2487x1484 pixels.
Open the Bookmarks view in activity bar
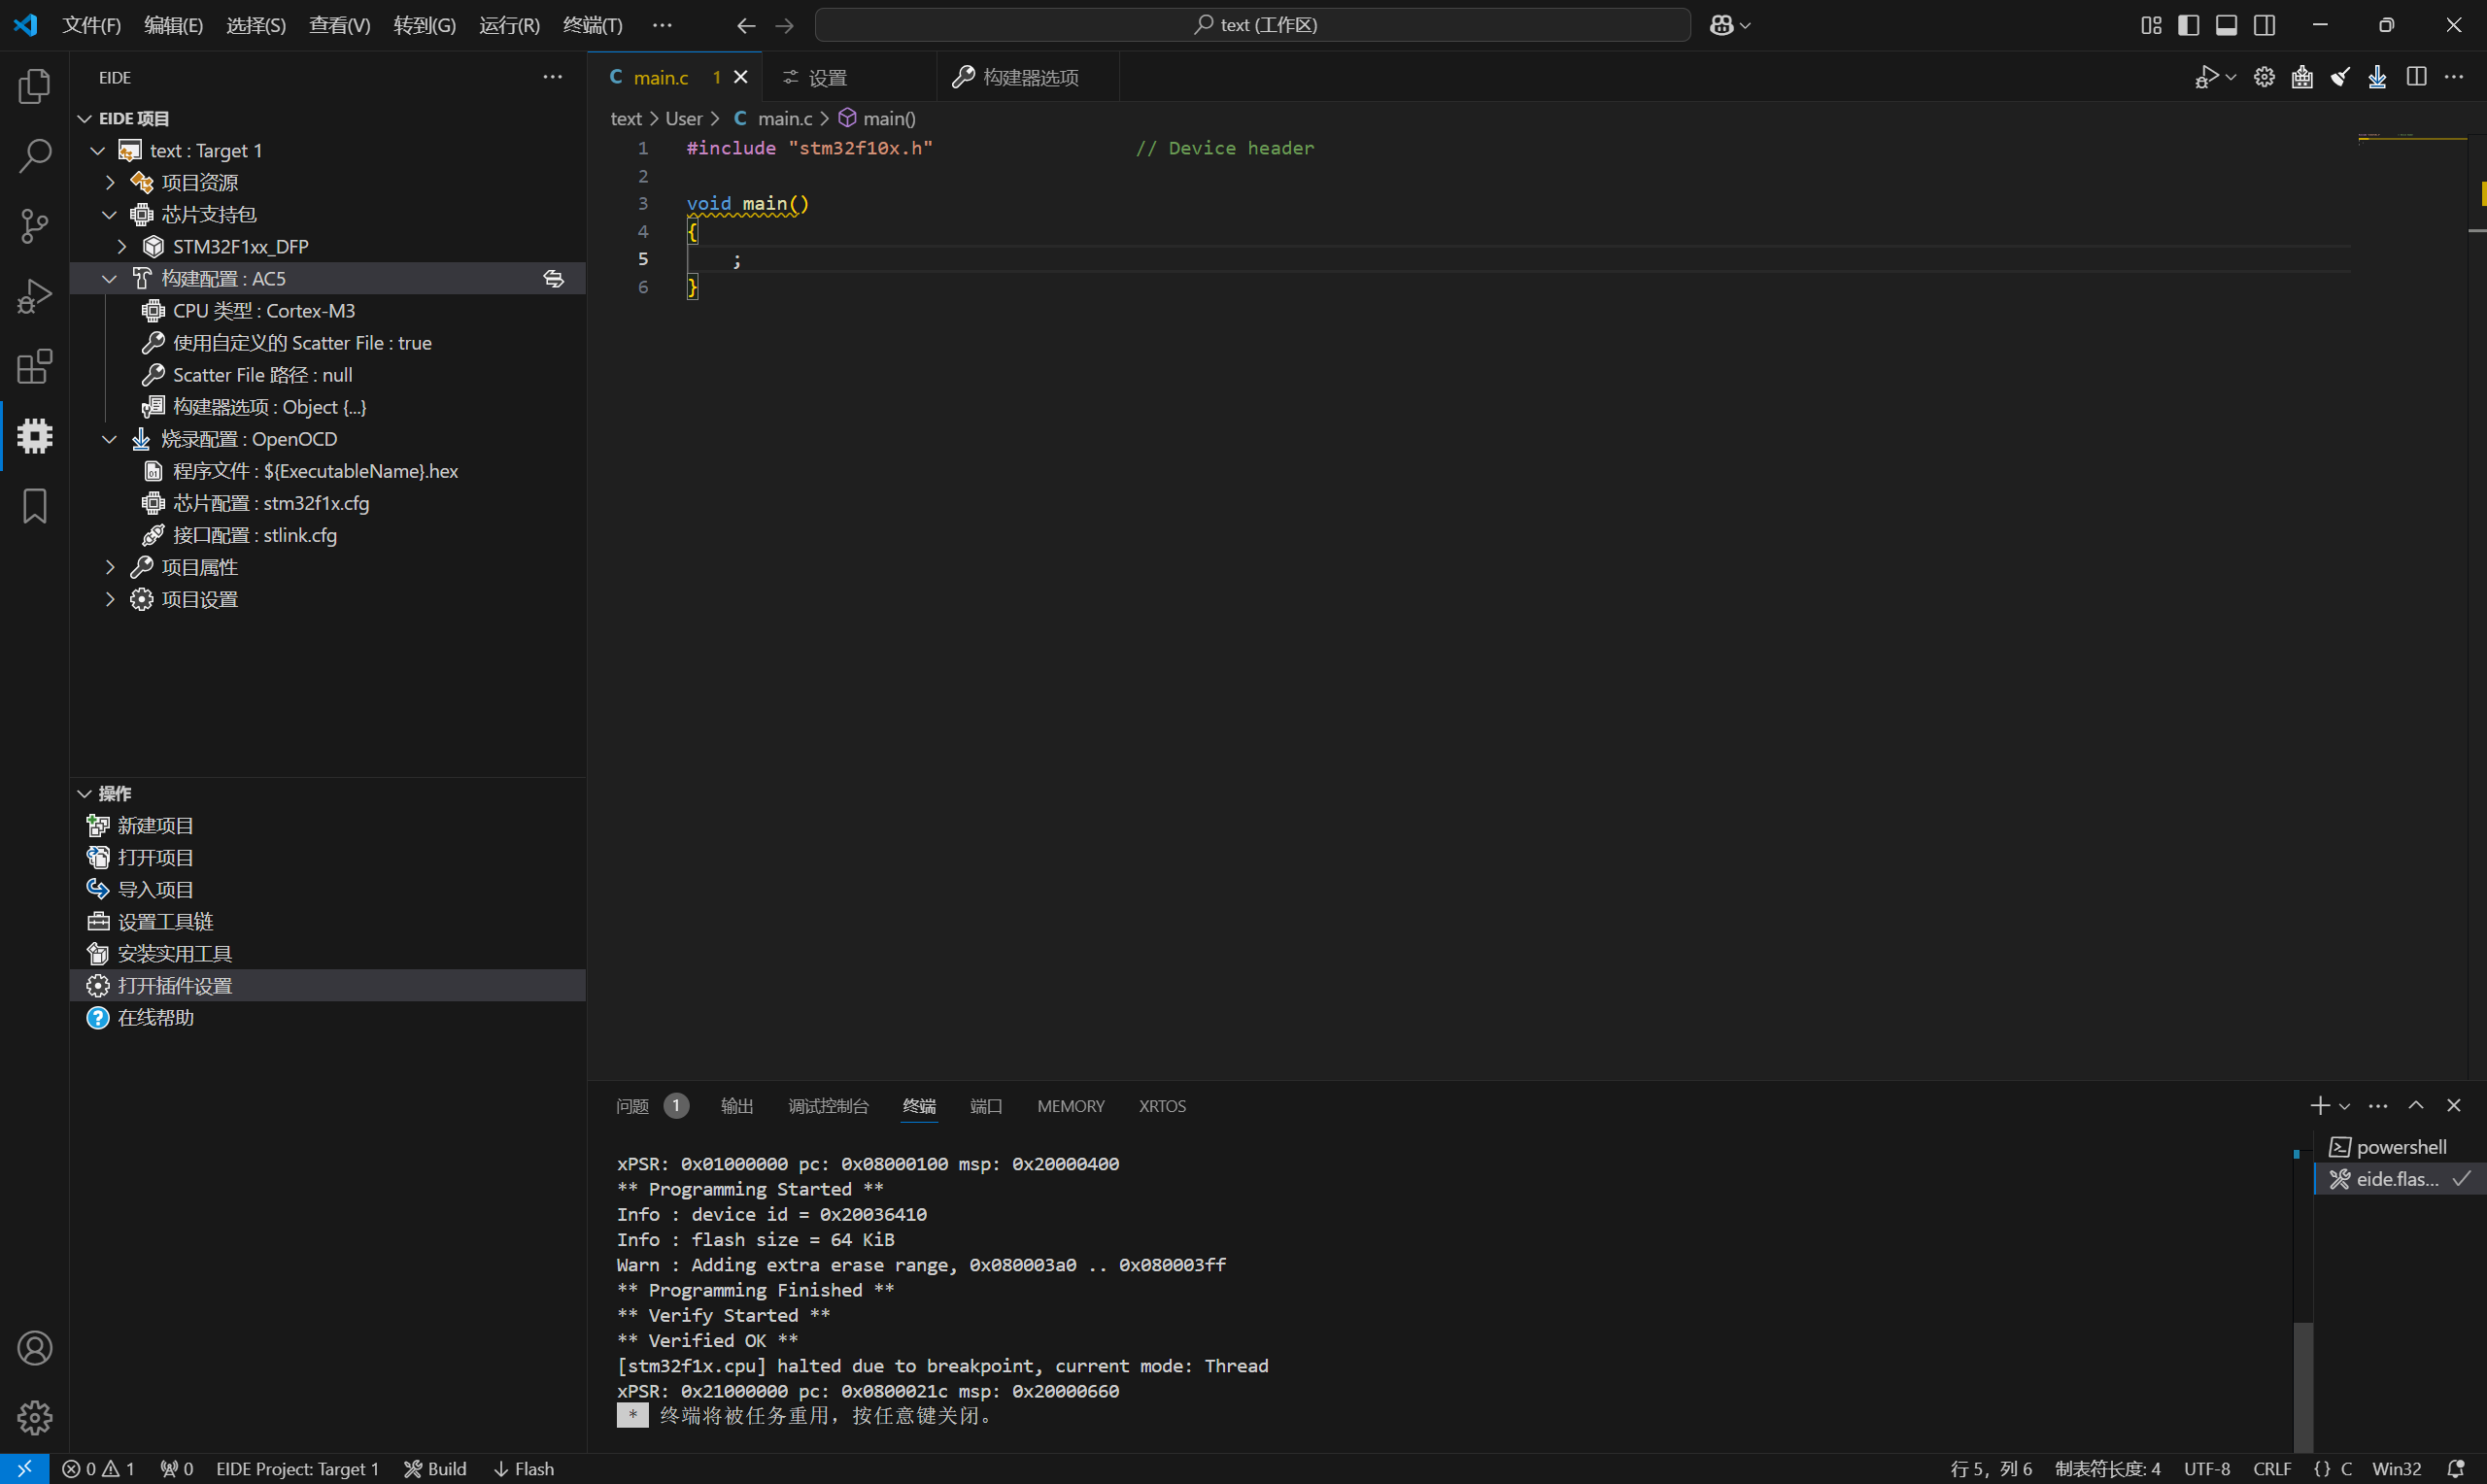coord(35,506)
